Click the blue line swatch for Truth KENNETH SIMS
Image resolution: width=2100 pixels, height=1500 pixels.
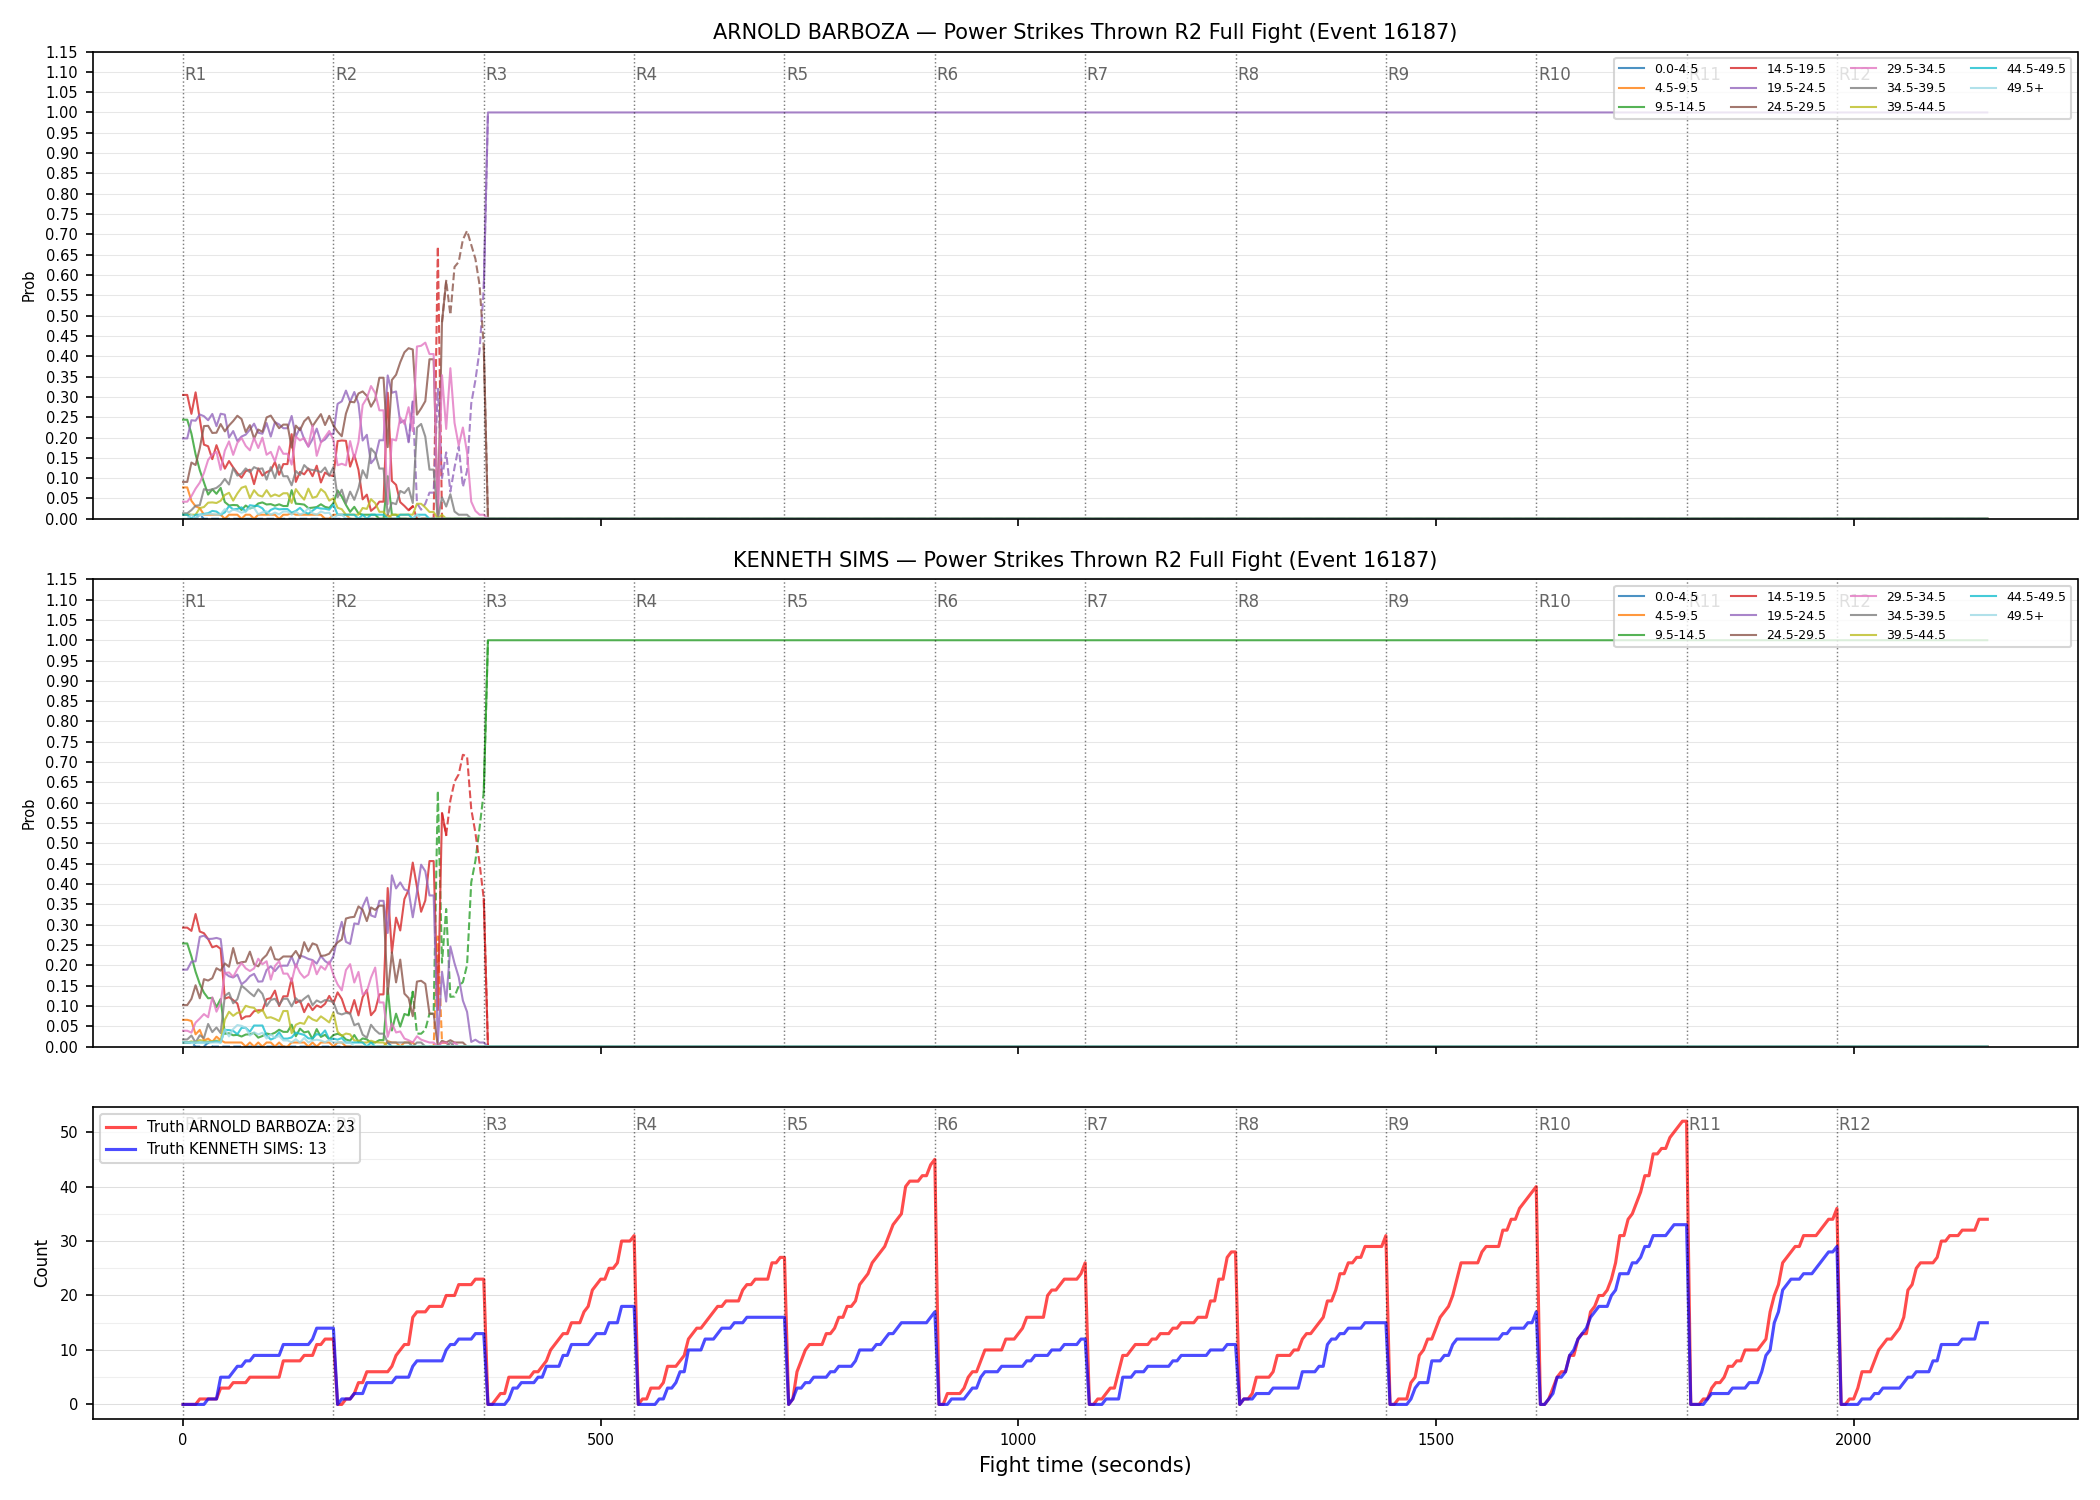point(121,1149)
